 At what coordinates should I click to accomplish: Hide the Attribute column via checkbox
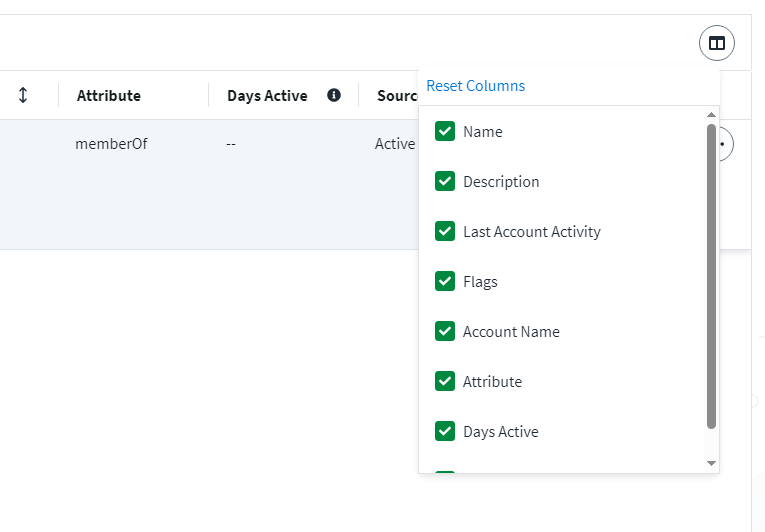coord(445,381)
